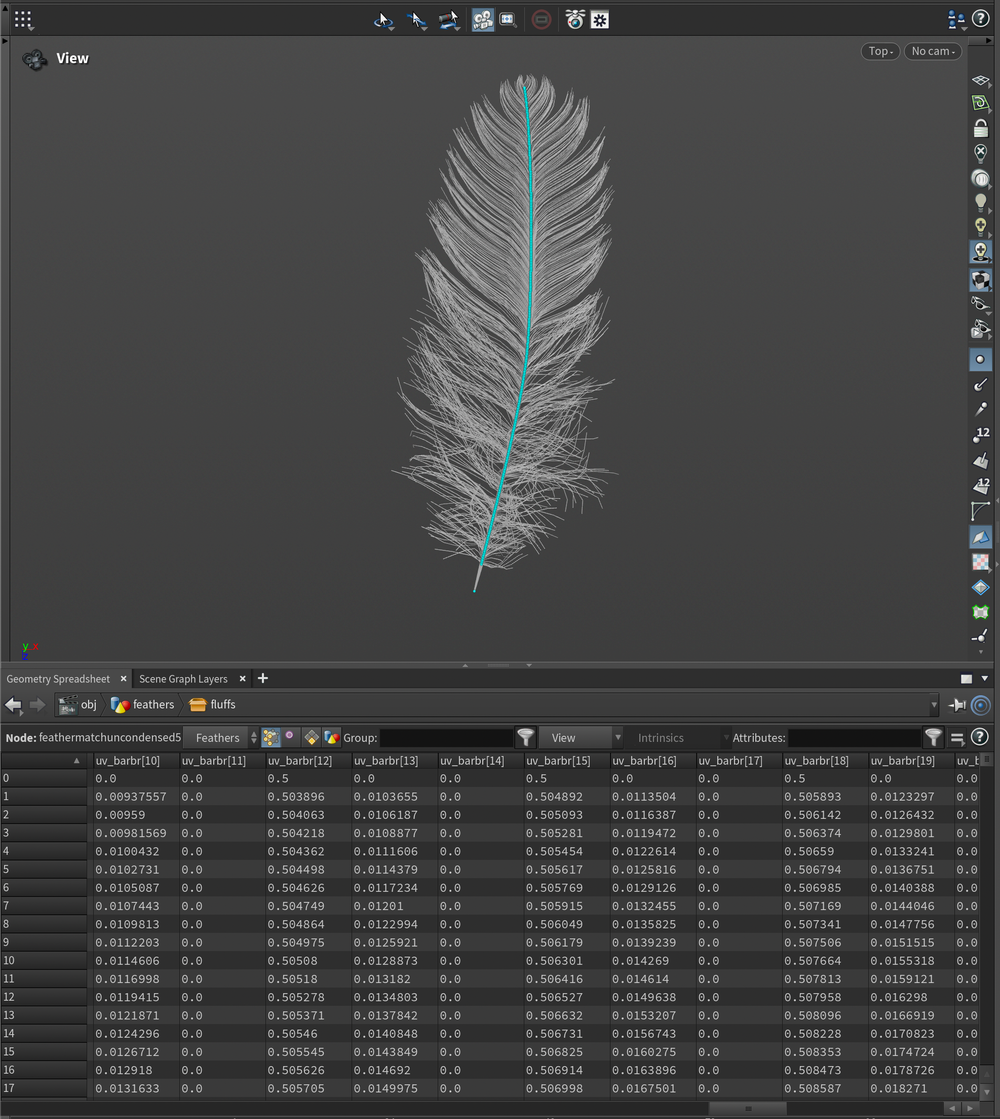Open the Feathers selector dropdown
Viewport: 1000px width, 1119px height.
point(217,737)
